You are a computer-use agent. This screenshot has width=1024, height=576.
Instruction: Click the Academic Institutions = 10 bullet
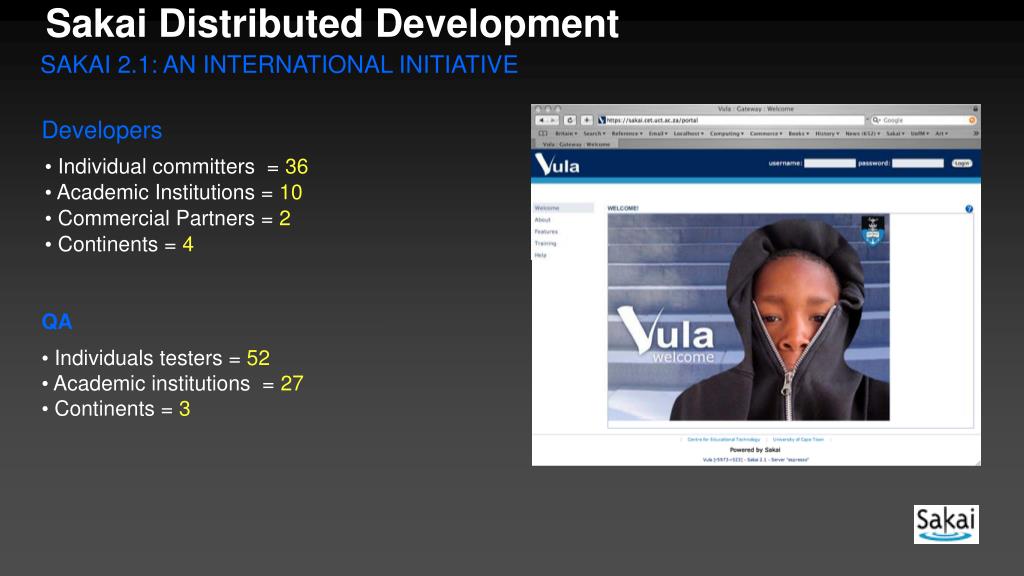click(x=173, y=193)
